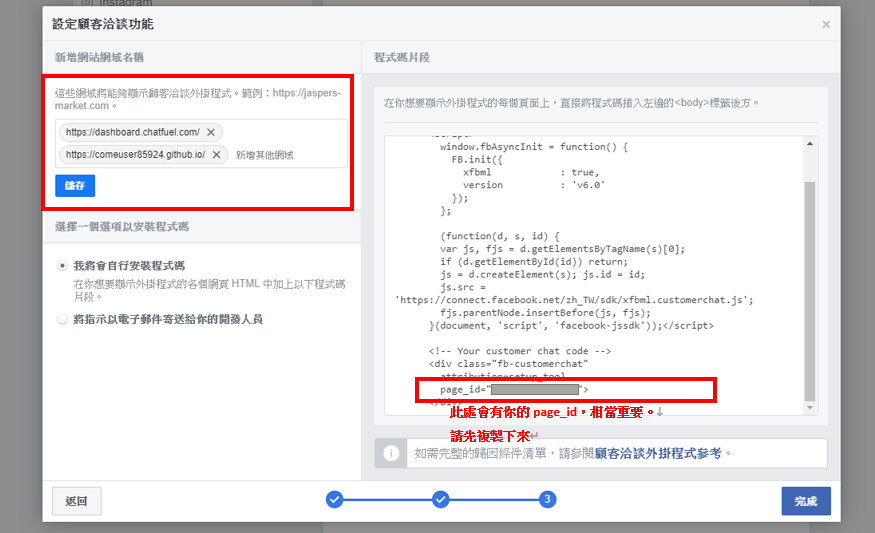
Task: Remove the dashboard.chatfuel.com domain chip
Action: [x=211, y=132]
